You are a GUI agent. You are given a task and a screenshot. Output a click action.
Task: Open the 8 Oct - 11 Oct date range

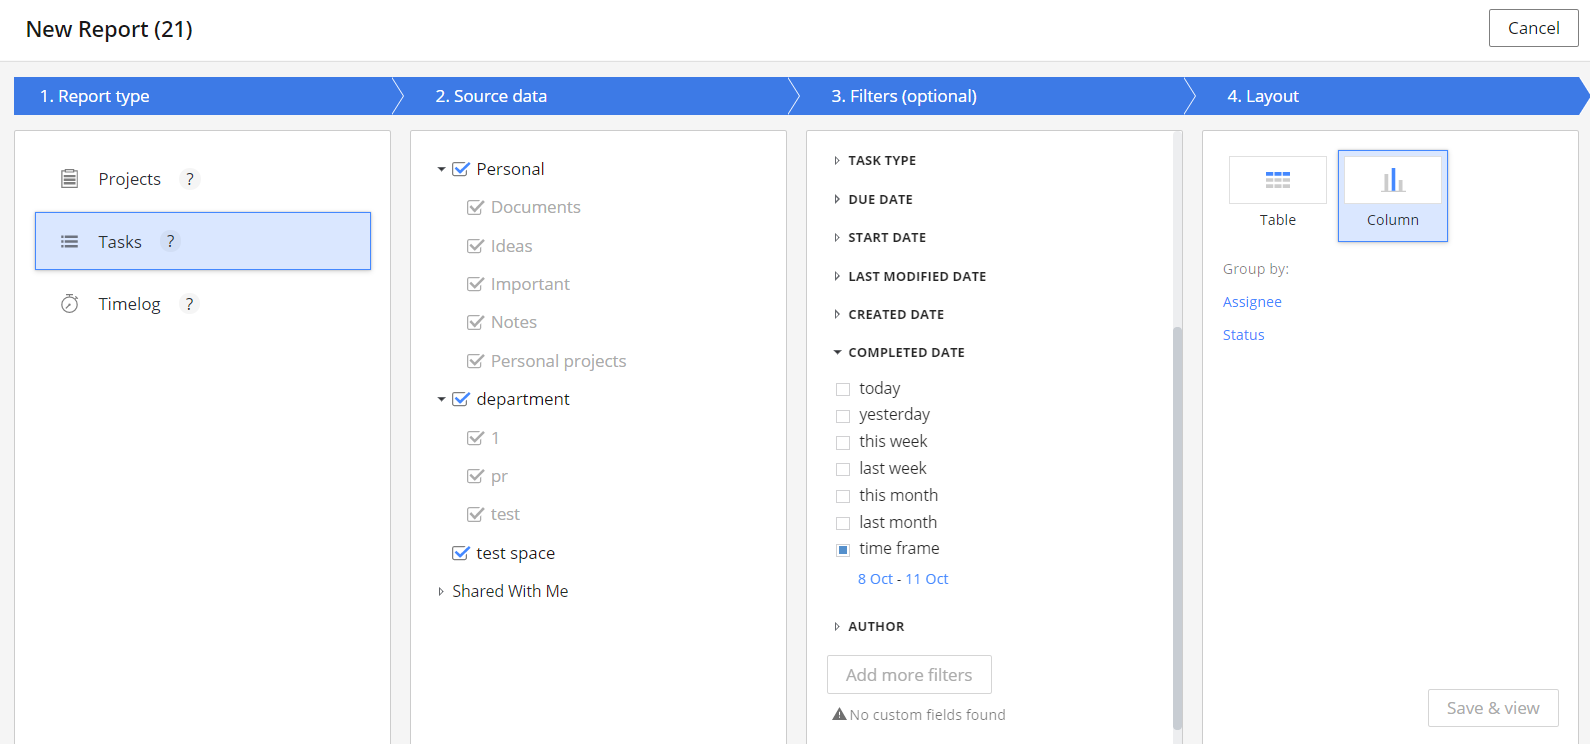902,579
